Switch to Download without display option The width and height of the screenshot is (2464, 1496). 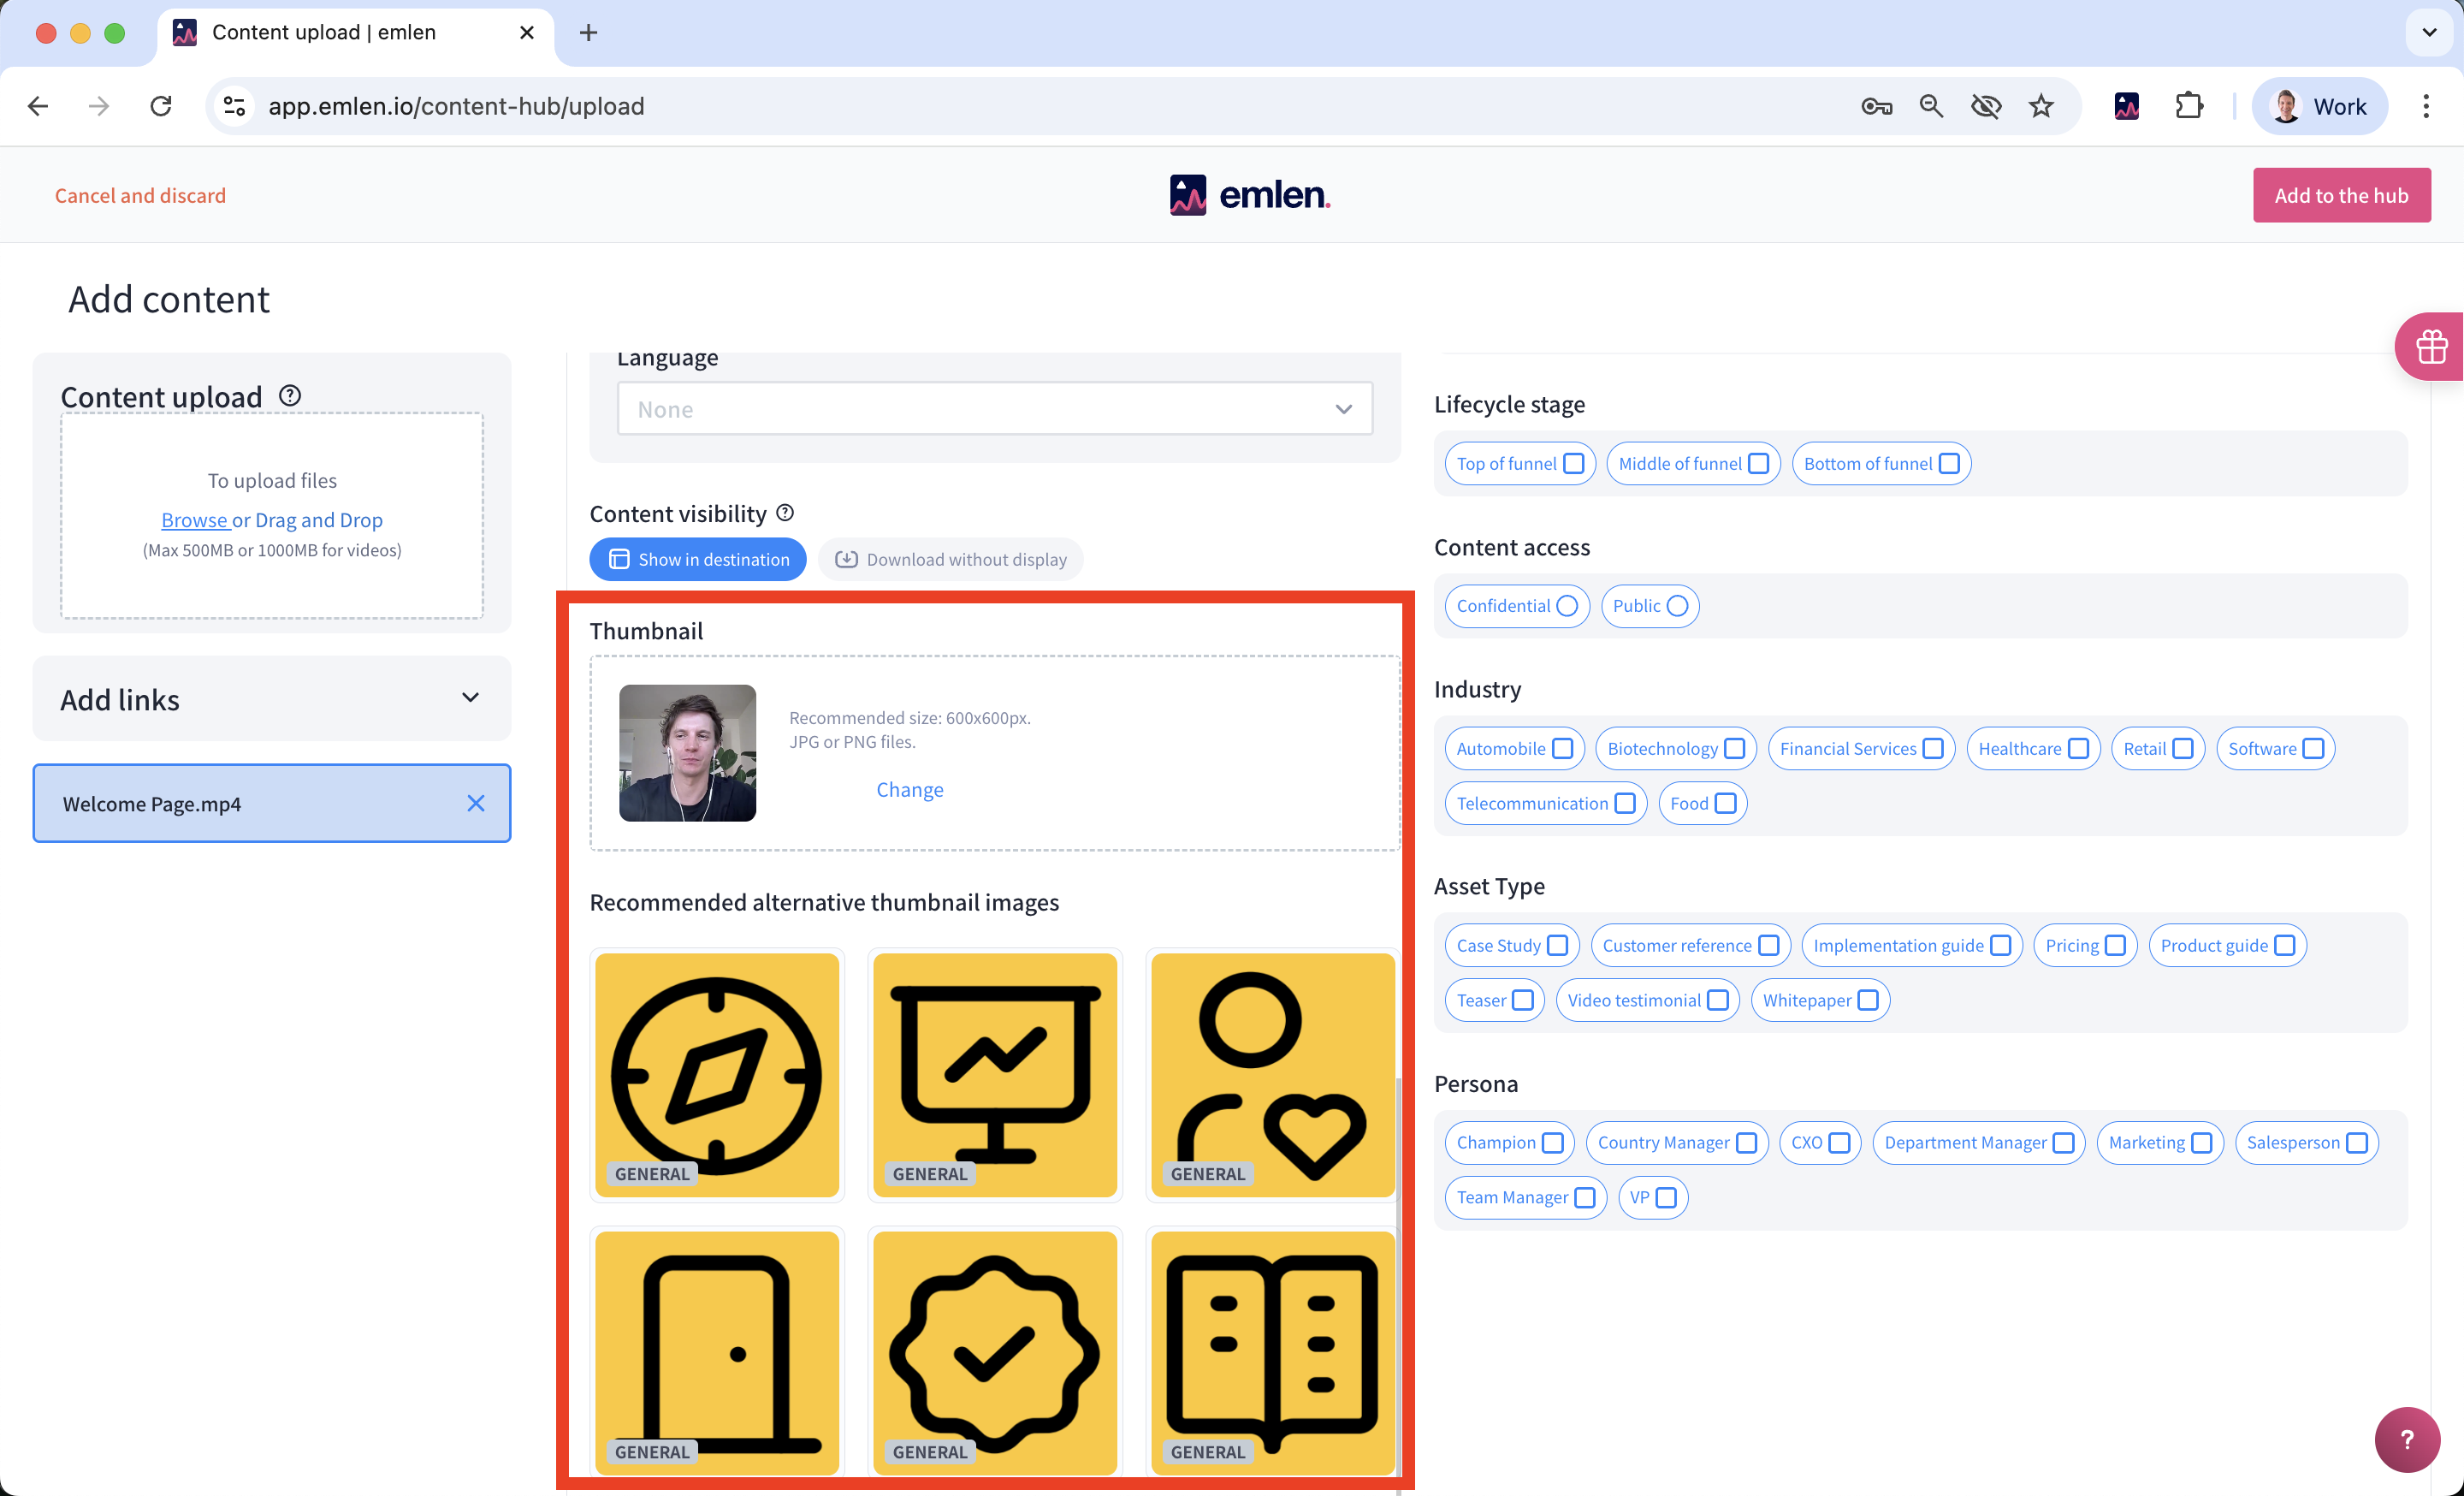950,560
